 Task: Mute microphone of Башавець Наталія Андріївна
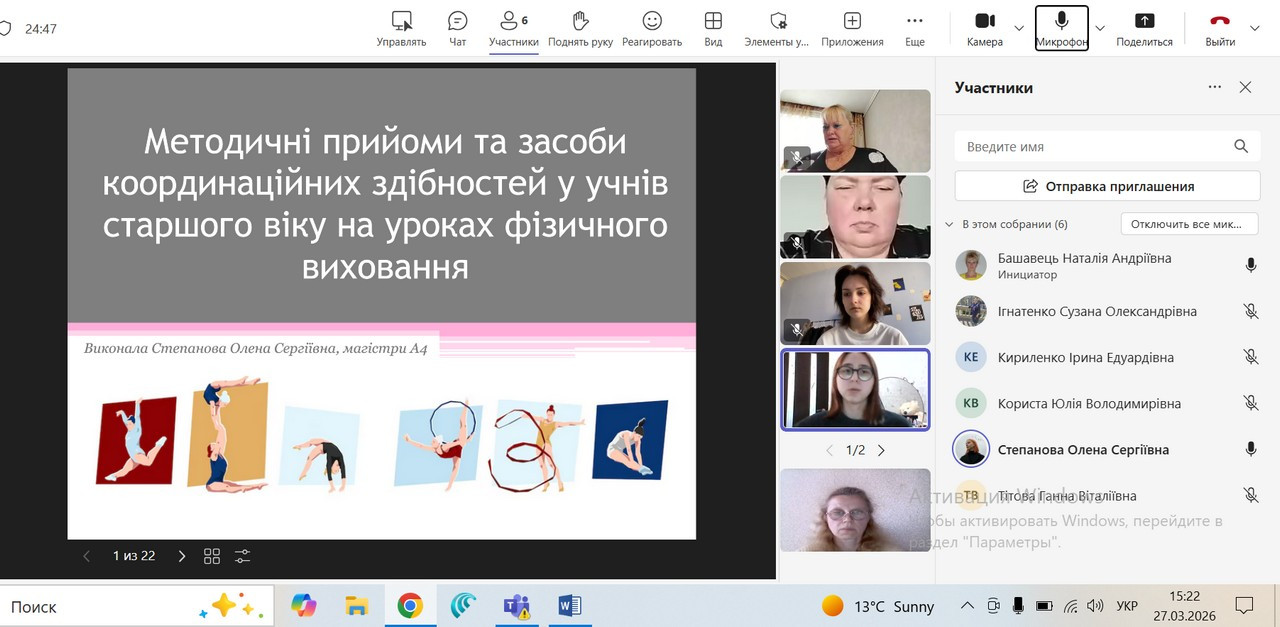click(x=1250, y=265)
